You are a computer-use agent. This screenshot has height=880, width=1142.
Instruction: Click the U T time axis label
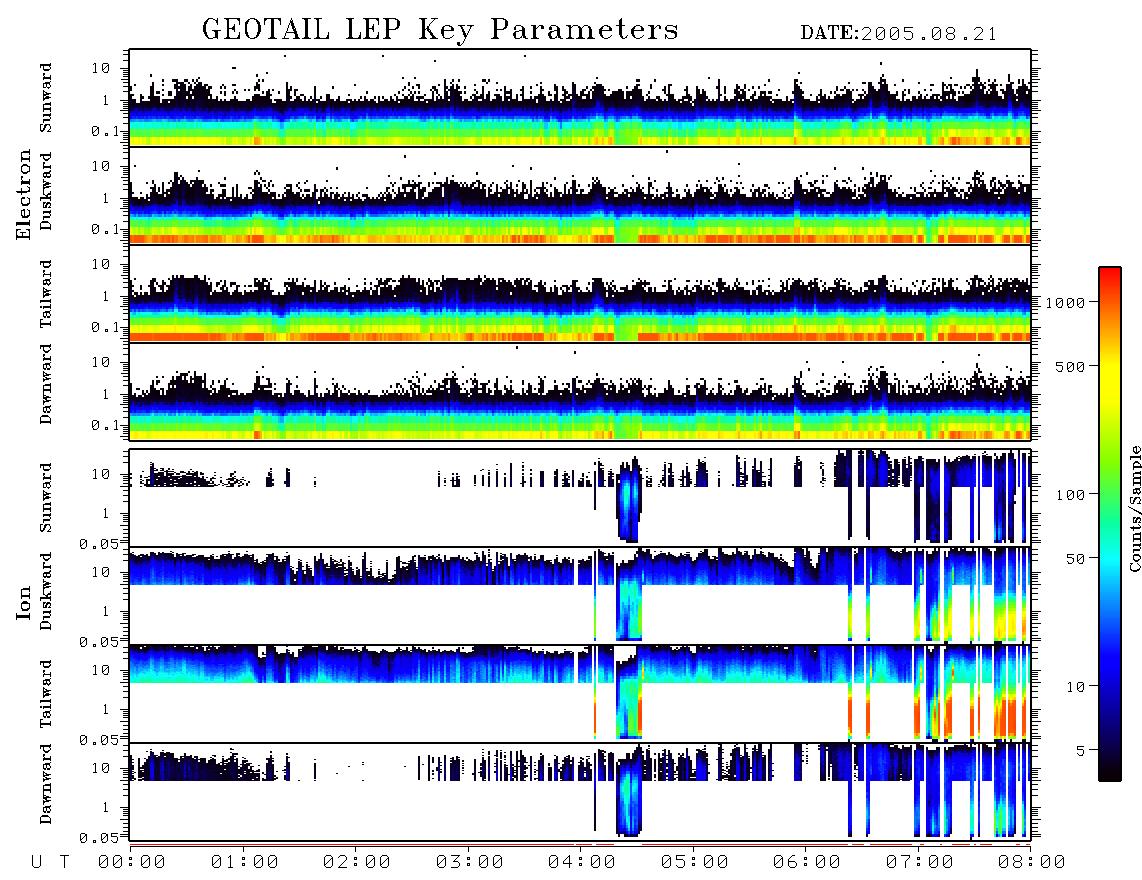click(50, 863)
